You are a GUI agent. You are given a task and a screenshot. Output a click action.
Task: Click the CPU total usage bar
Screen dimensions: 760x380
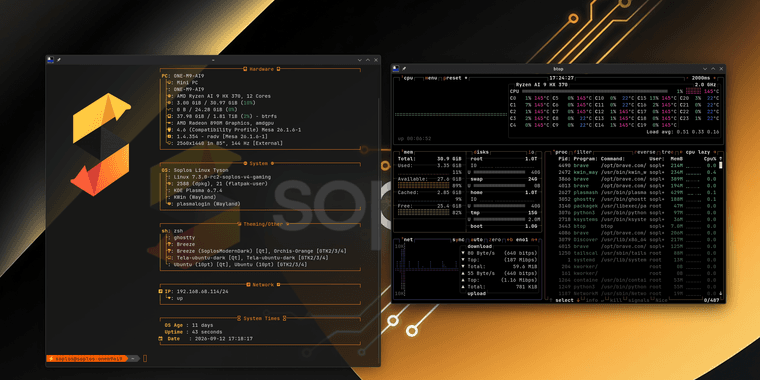click(x=596, y=91)
